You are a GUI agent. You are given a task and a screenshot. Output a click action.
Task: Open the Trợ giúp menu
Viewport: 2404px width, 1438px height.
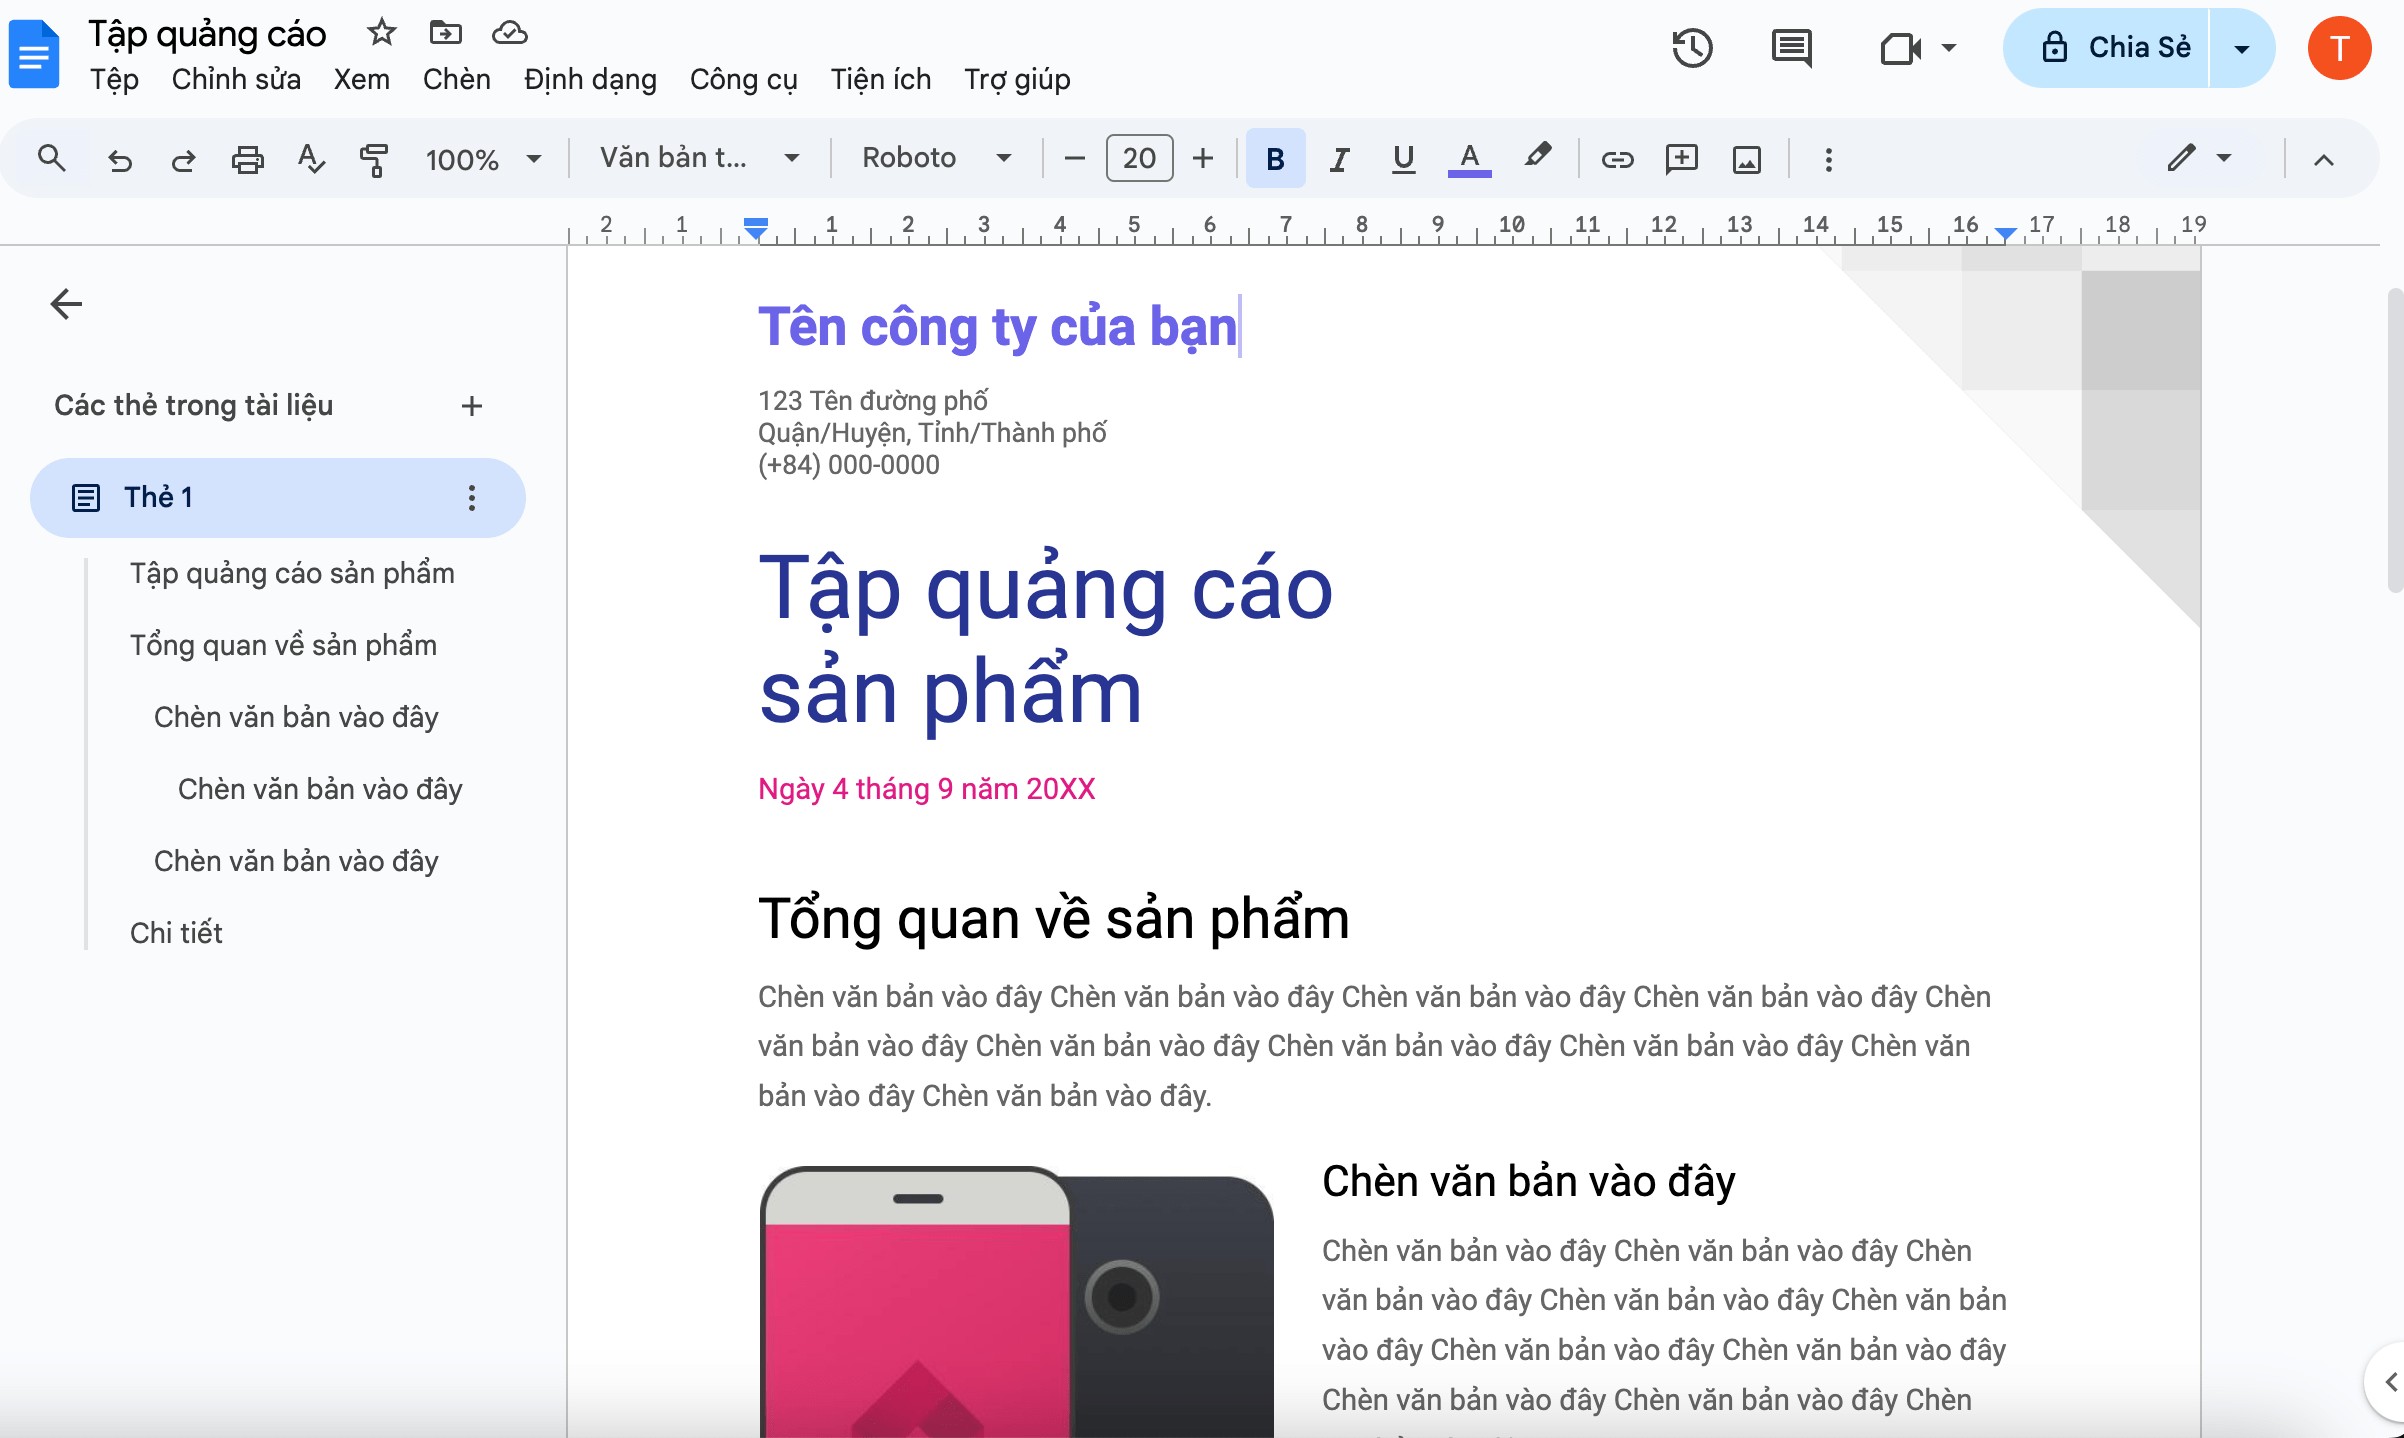click(1017, 79)
